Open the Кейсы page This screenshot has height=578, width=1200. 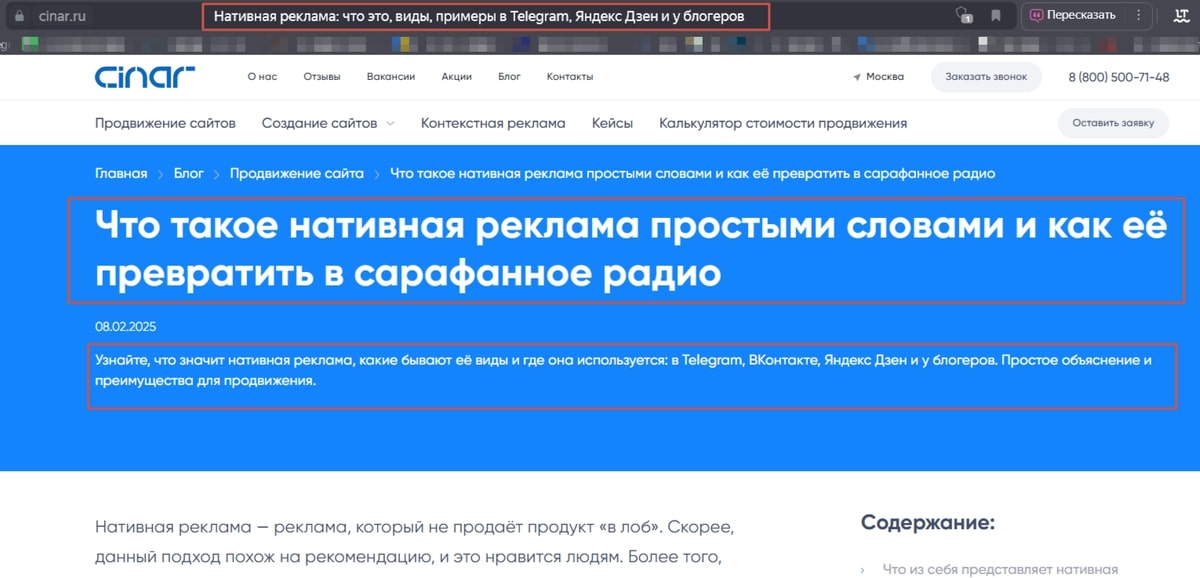coord(612,123)
